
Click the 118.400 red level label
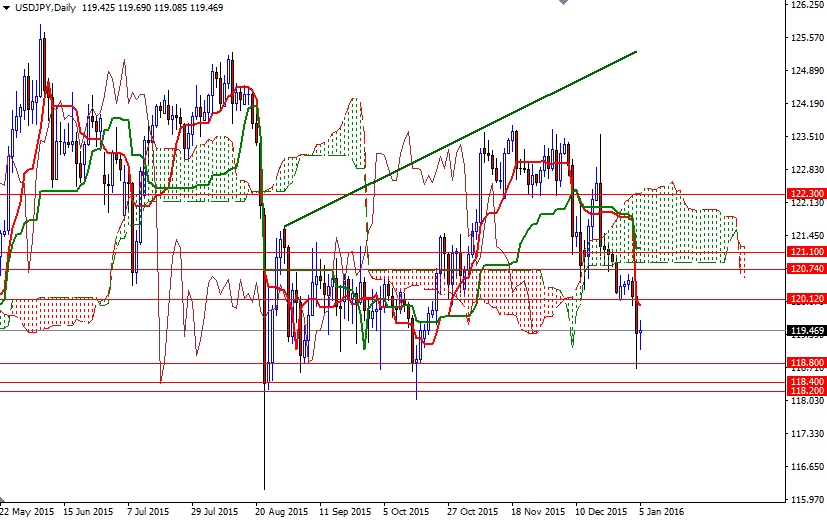click(806, 382)
